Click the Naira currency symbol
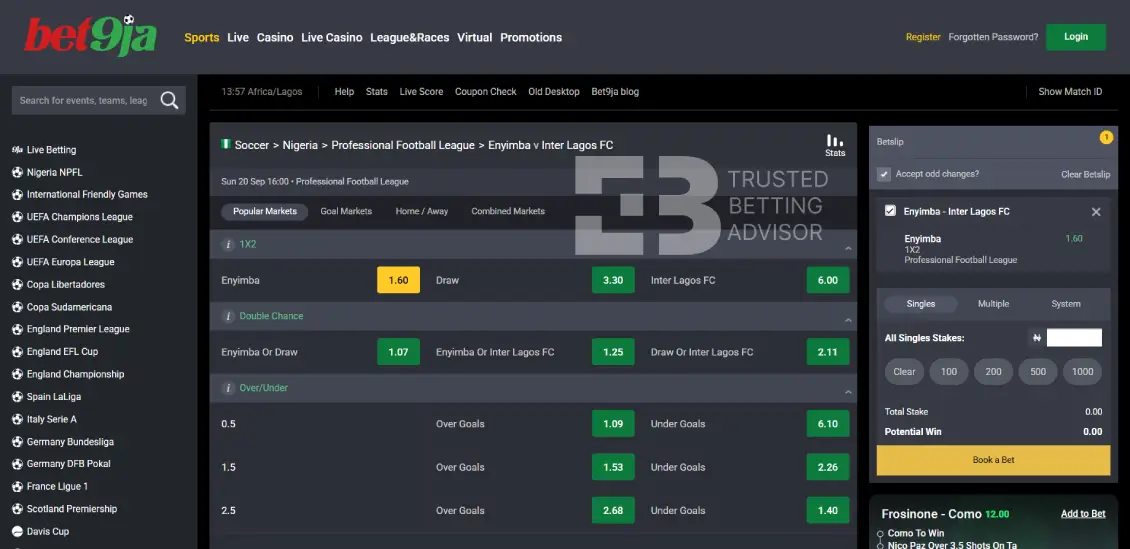 click(1036, 337)
